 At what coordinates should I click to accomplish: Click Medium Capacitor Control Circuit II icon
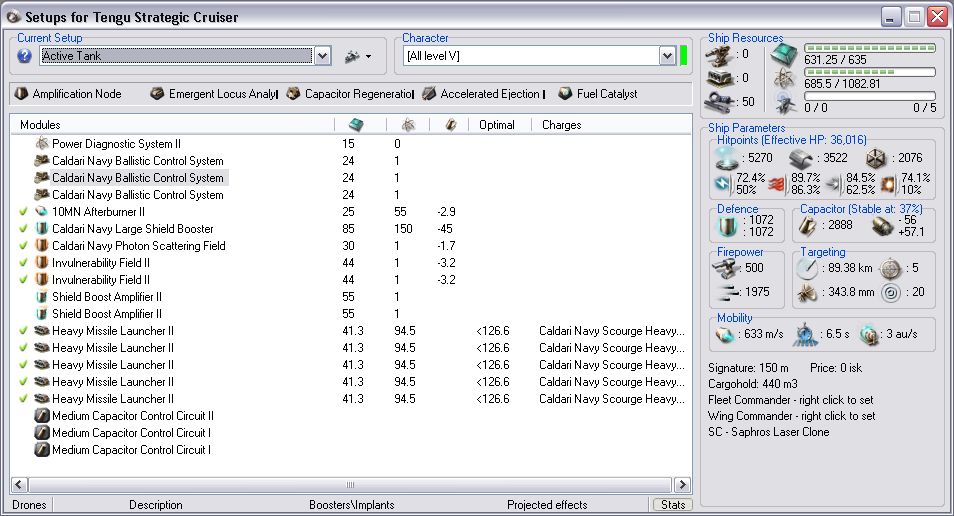coord(42,416)
